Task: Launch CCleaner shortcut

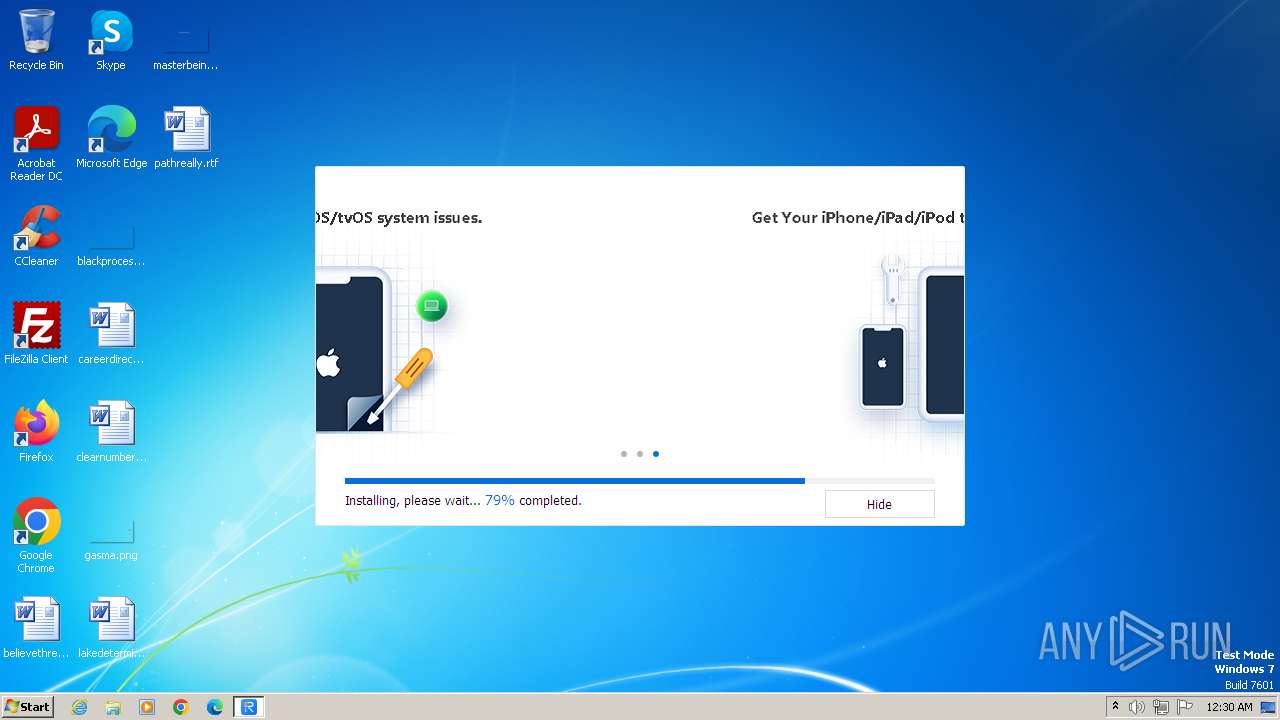Action: coord(36,236)
